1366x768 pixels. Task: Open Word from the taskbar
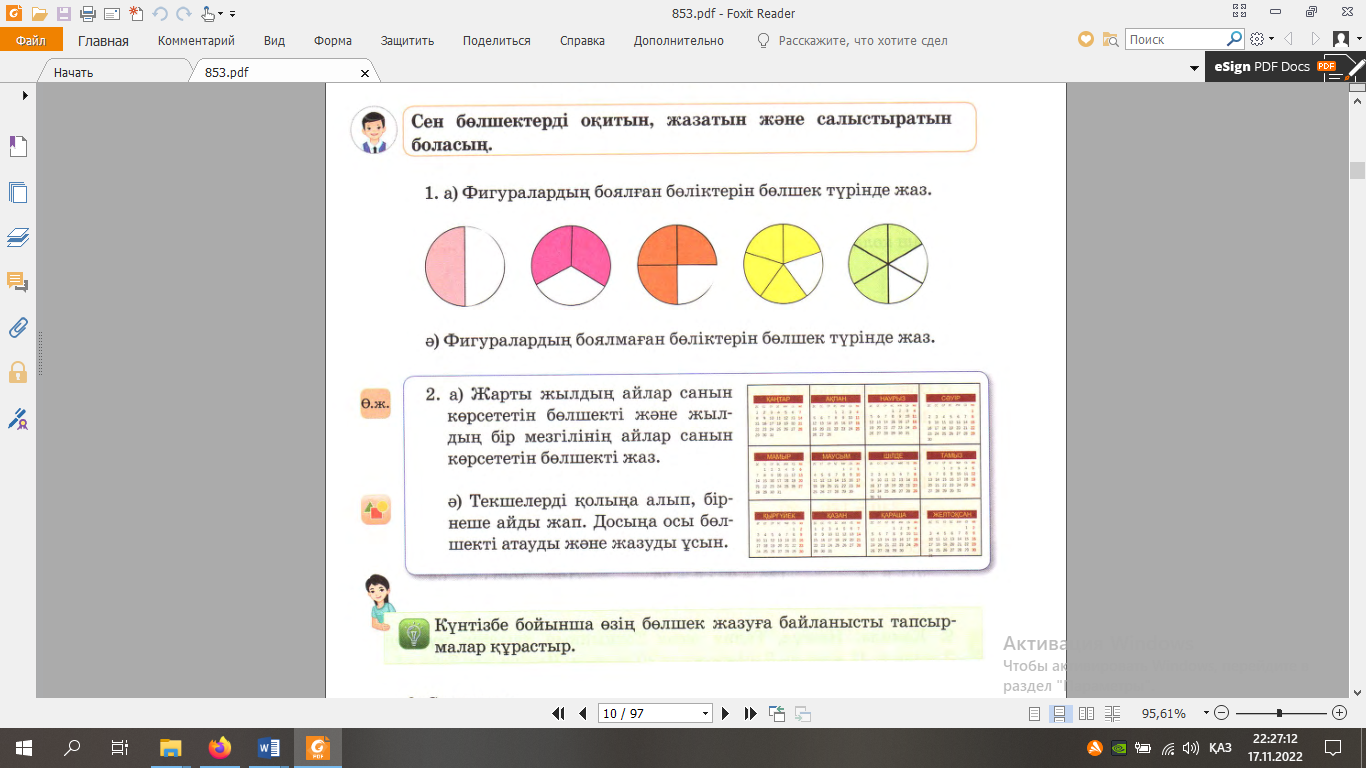coord(268,747)
